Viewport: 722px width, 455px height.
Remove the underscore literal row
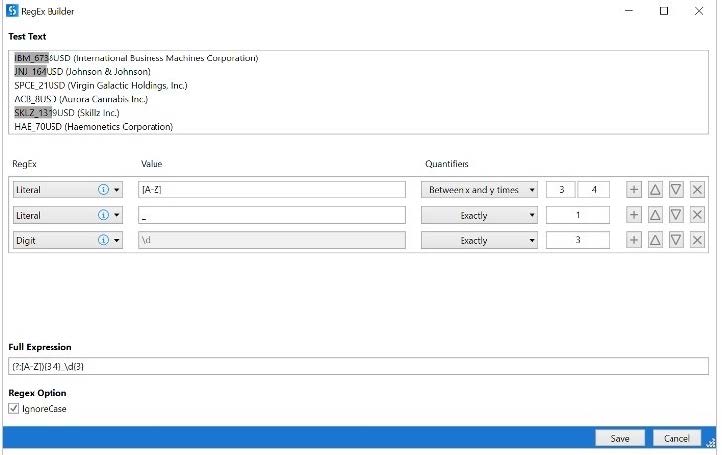click(697, 215)
